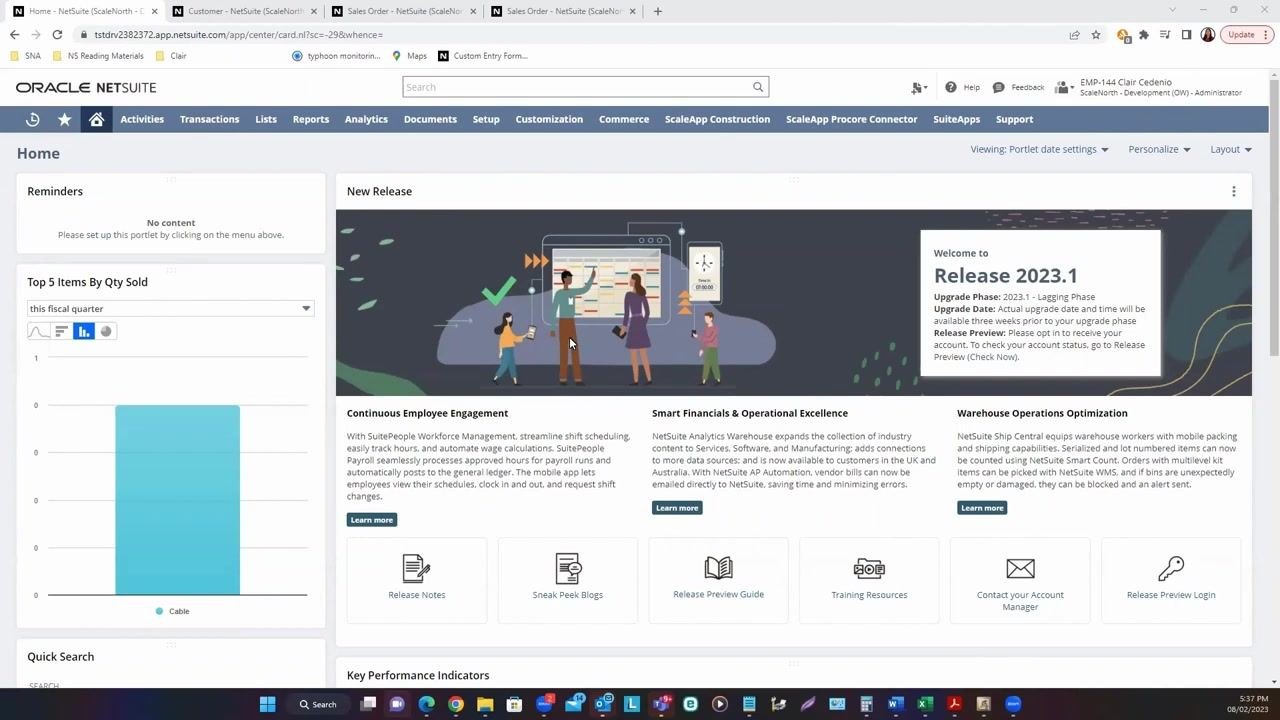This screenshot has width=1280, height=720.
Task: Open the New Release portlet three-dot menu
Action: click(x=1233, y=191)
